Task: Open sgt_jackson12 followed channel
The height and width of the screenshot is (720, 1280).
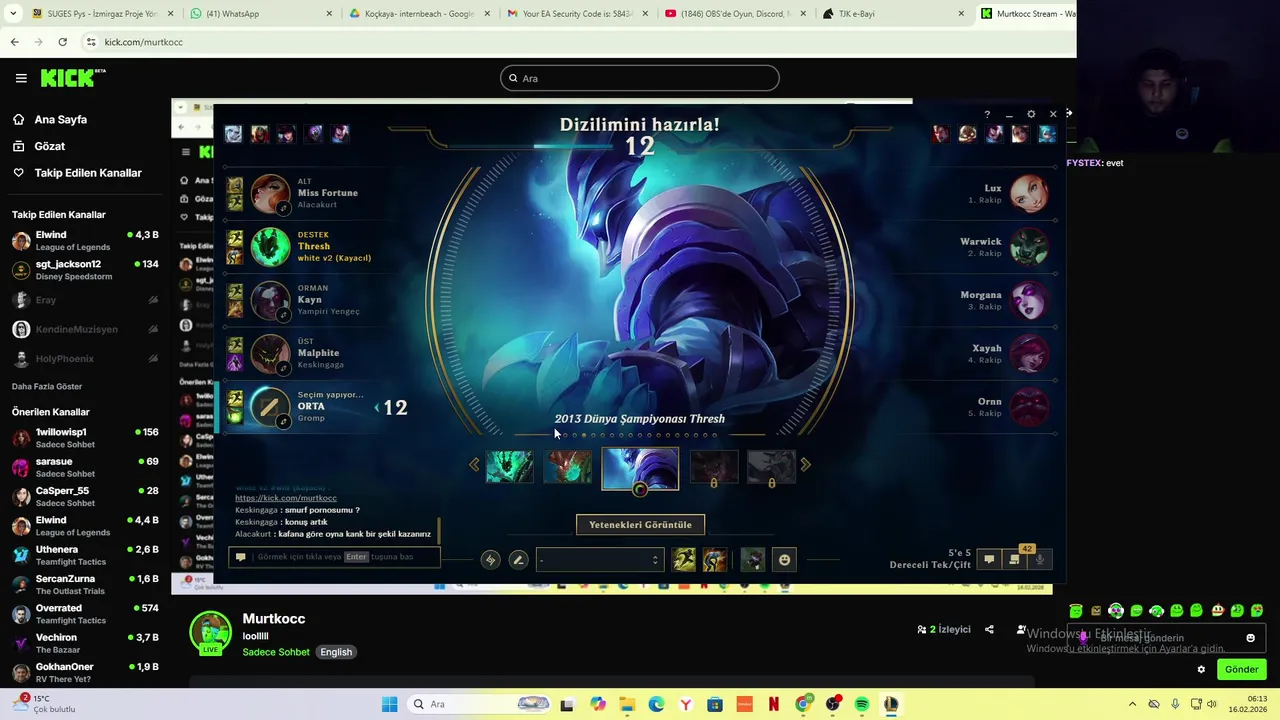Action: coord(85,270)
